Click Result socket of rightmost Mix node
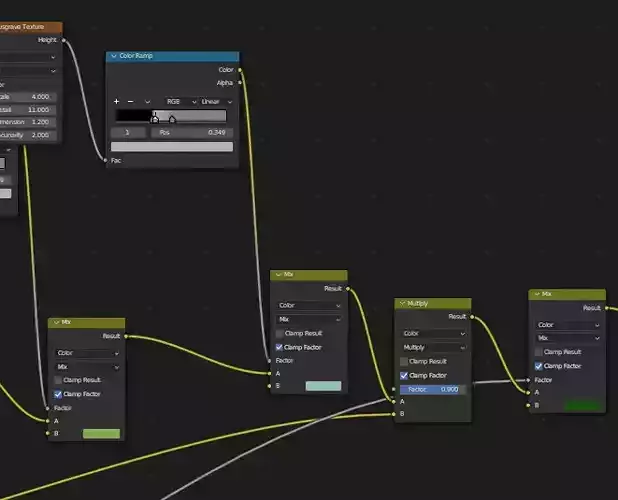 coord(607,308)
